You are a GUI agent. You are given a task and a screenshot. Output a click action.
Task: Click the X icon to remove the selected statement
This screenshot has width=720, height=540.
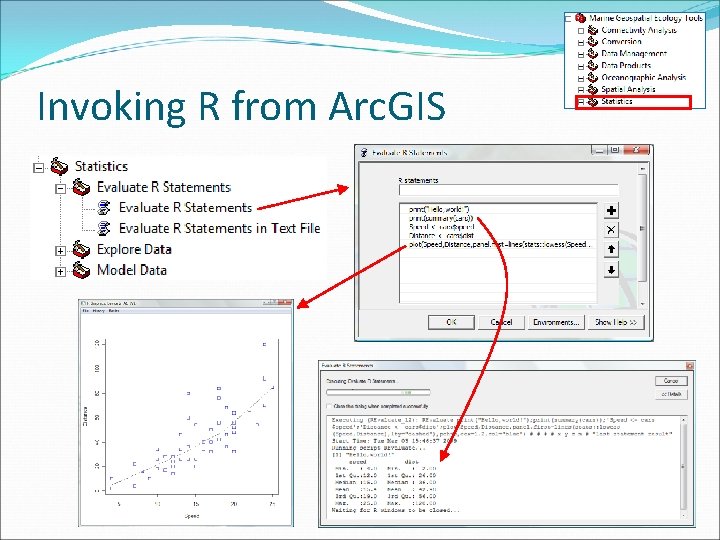(x=611, y=230)
